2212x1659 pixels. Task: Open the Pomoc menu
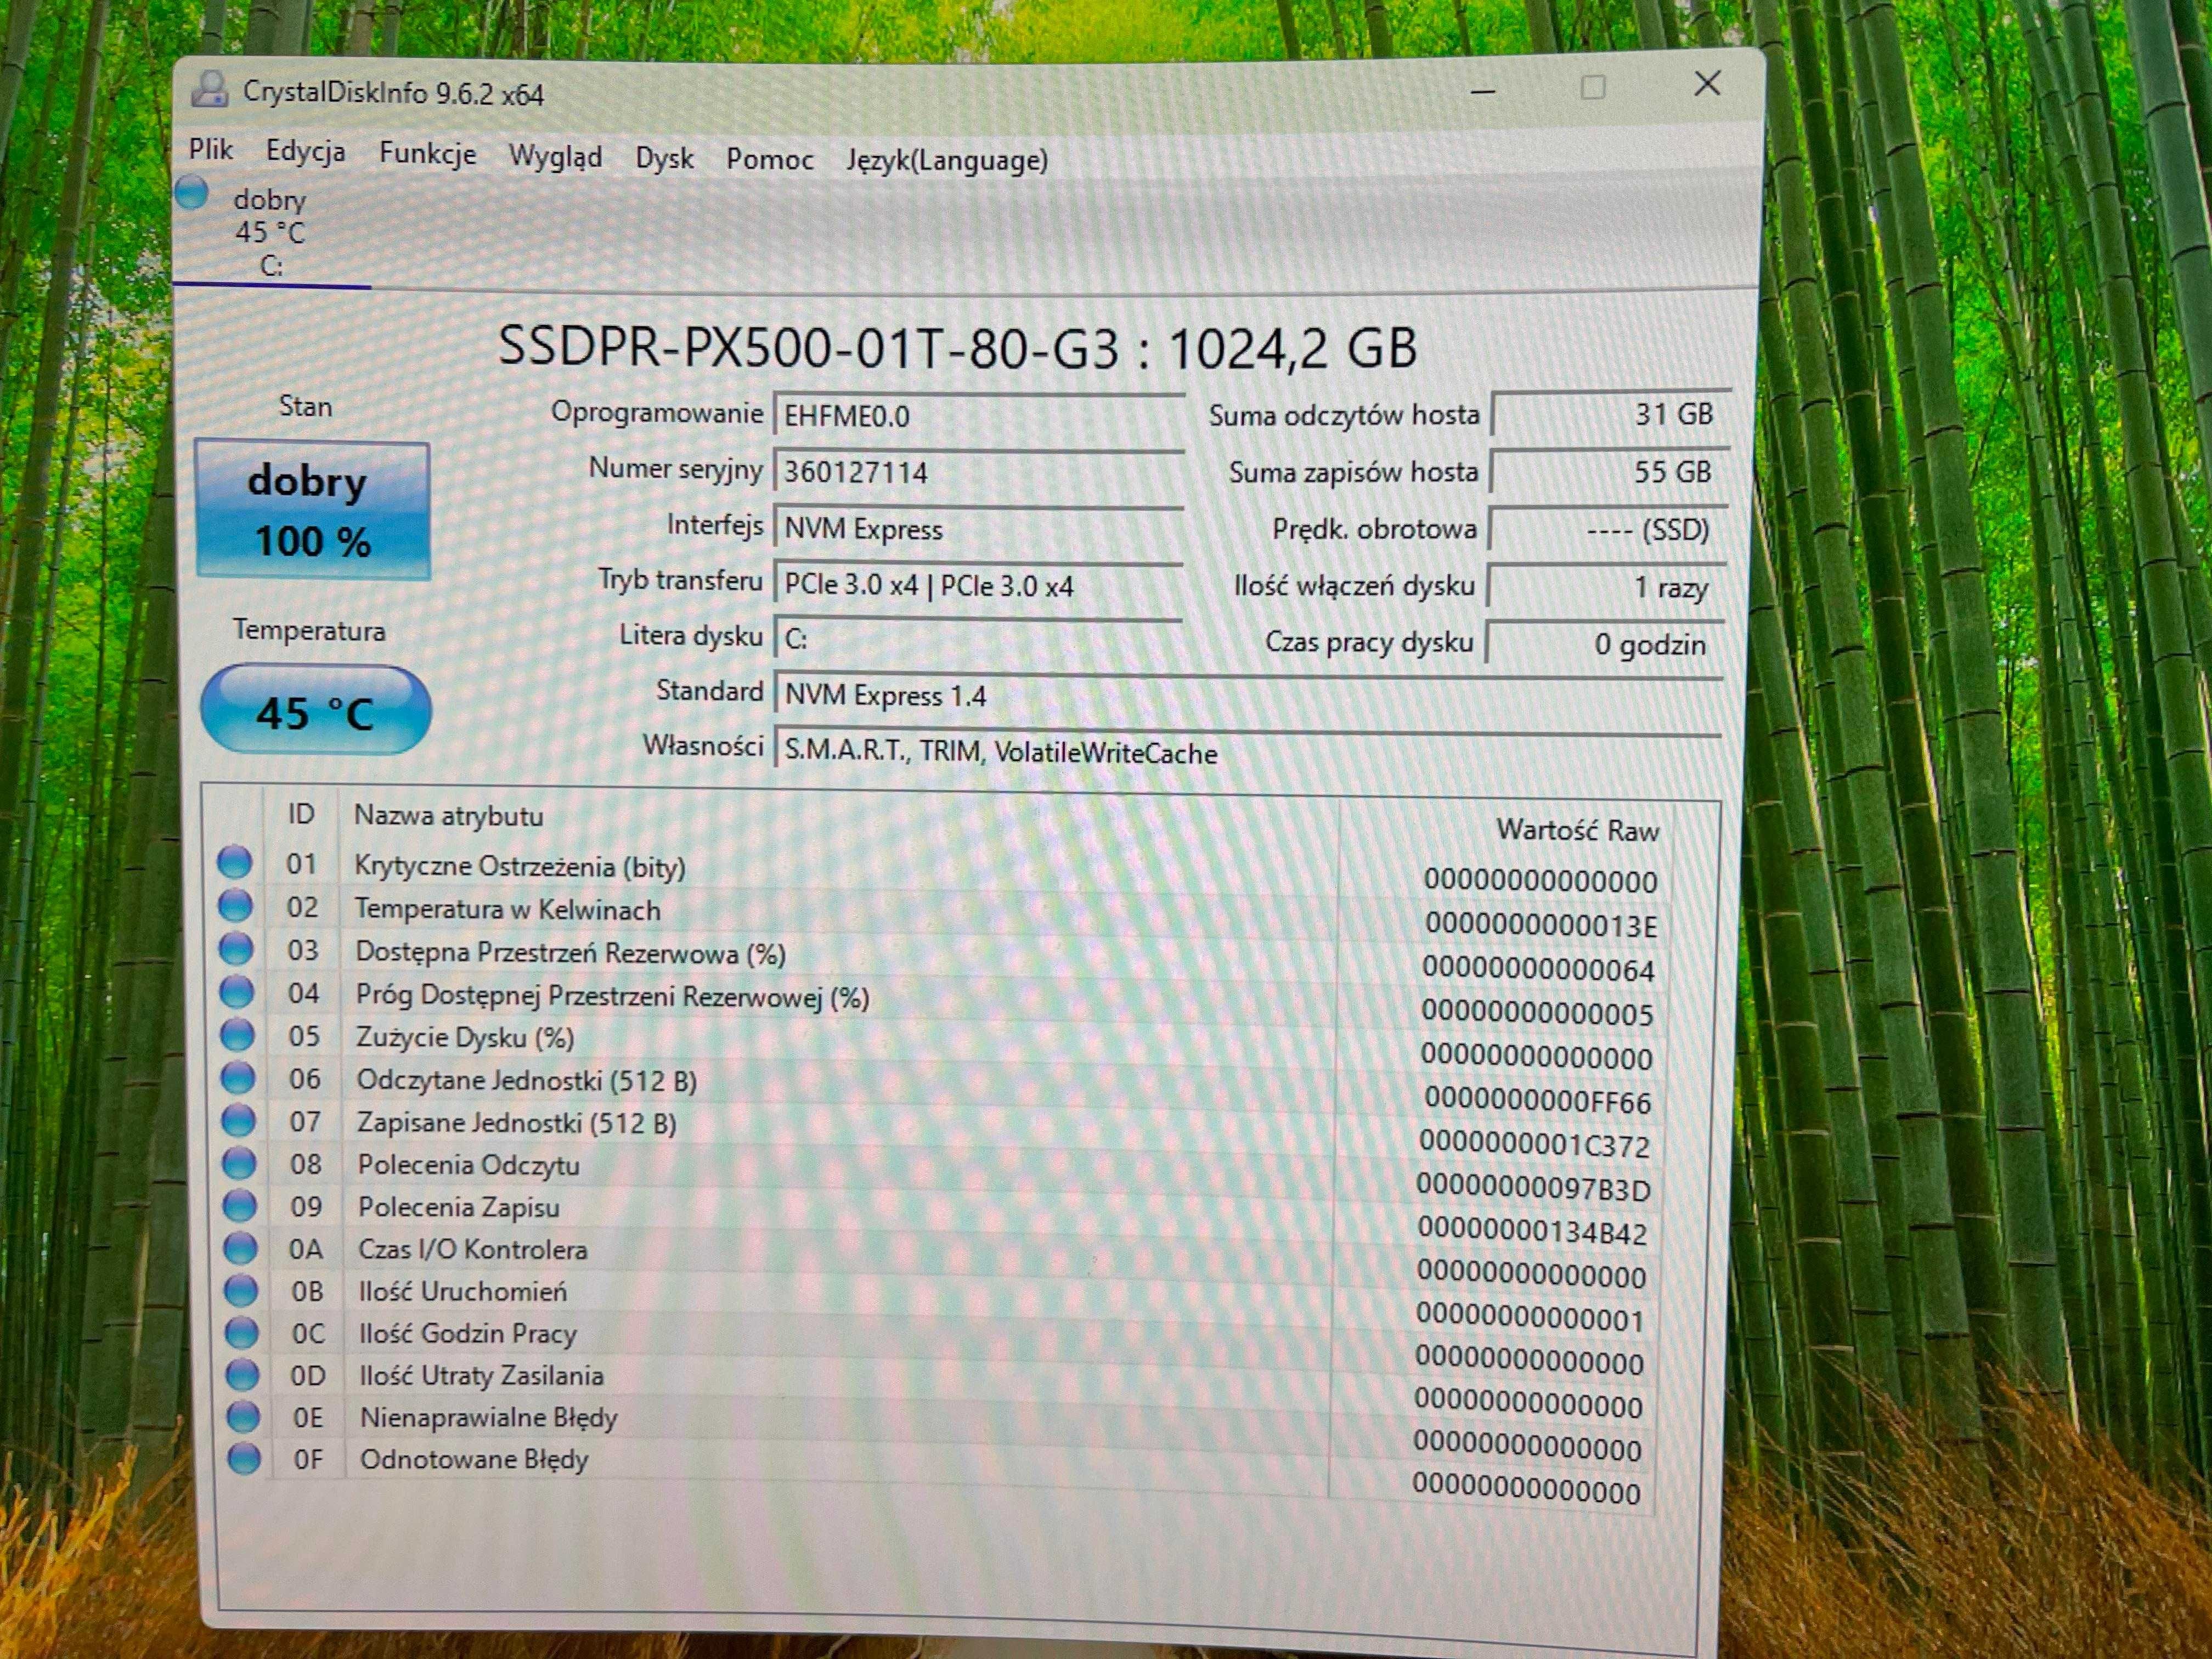point(769,159)
